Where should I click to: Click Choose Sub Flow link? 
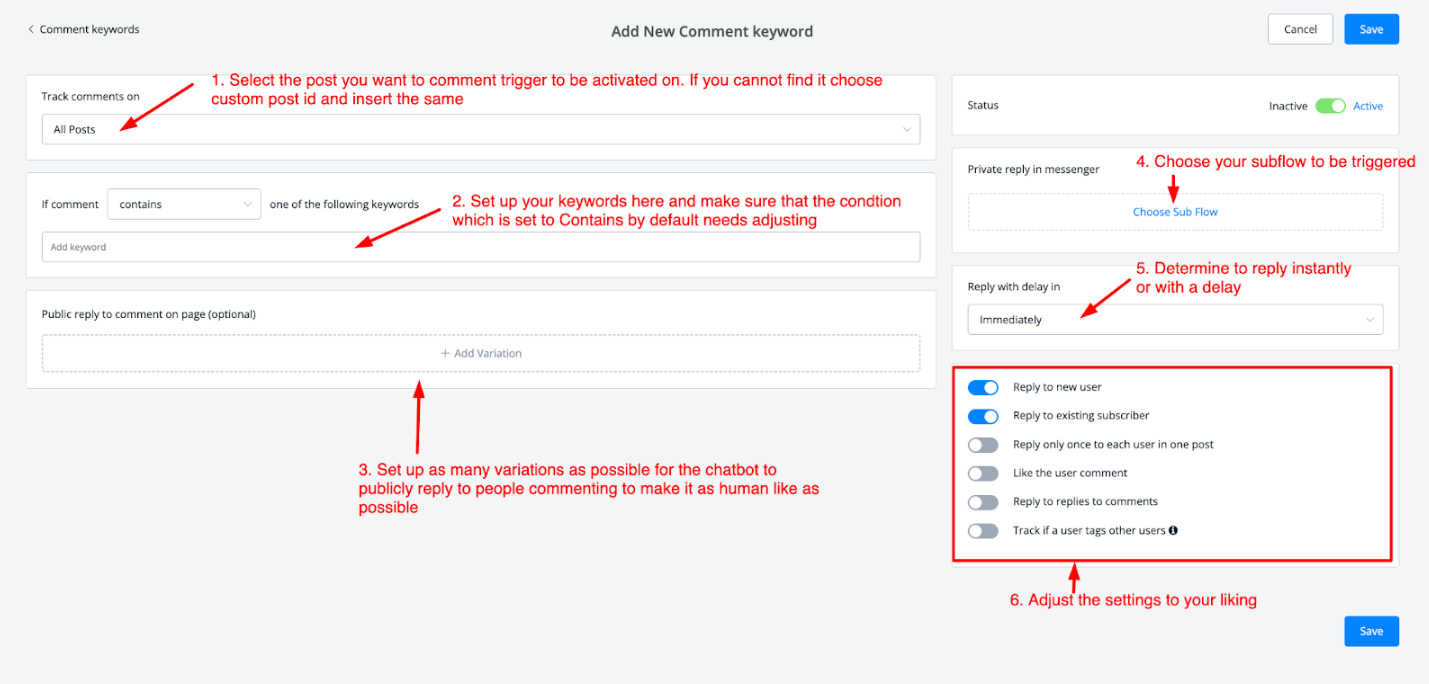1175,212
